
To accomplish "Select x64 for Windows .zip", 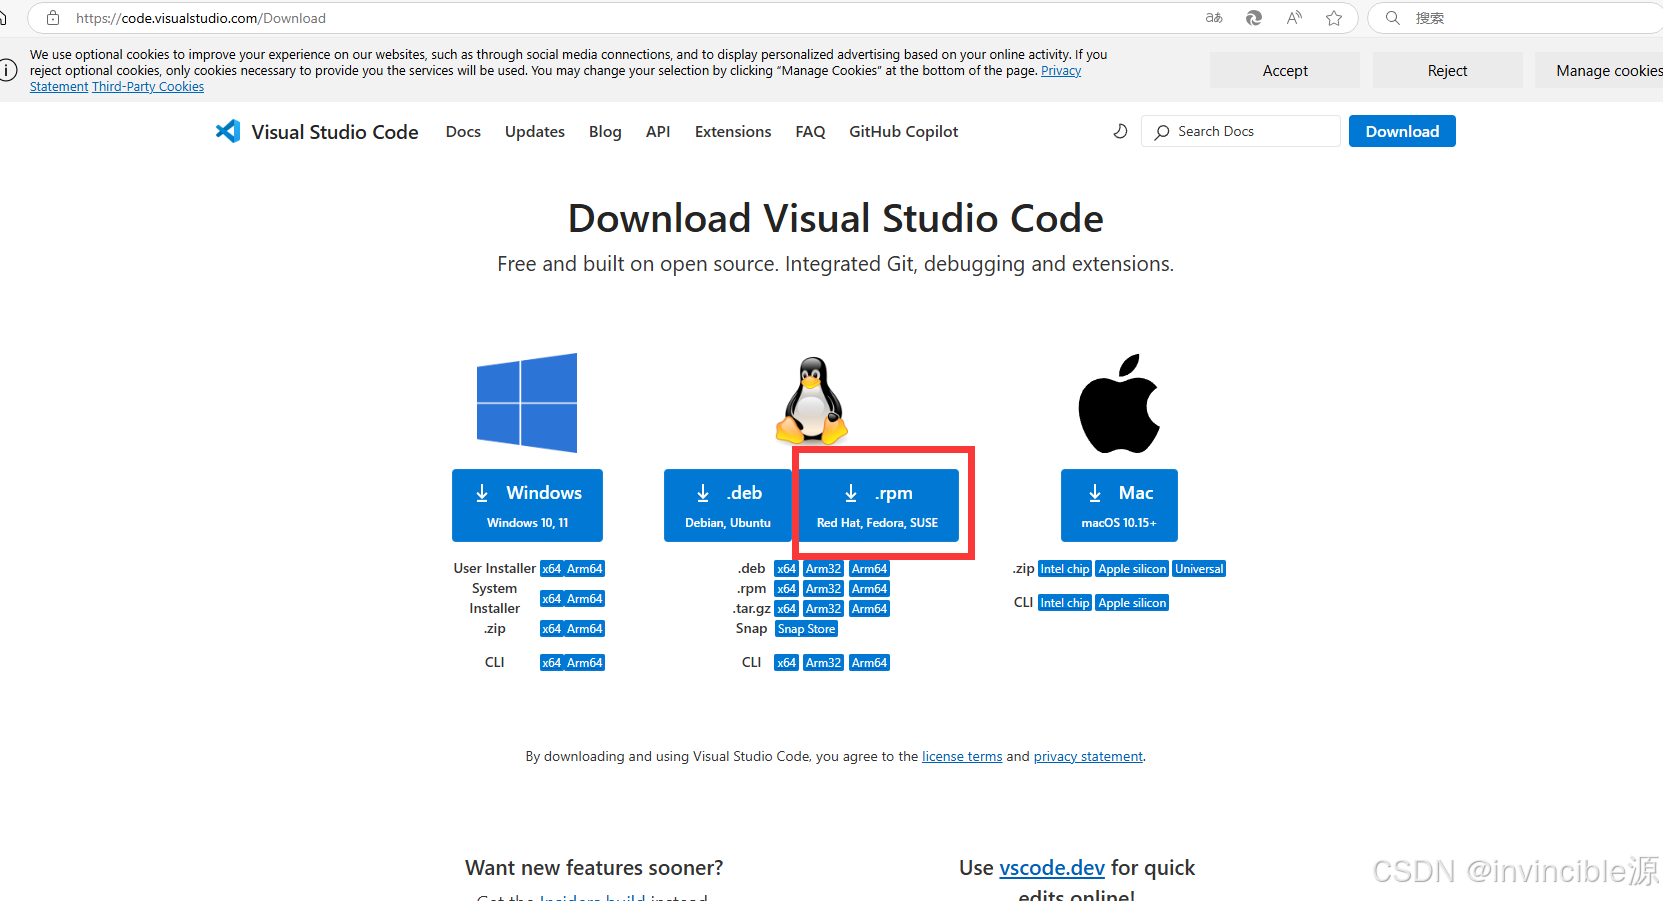I will 551,629.
